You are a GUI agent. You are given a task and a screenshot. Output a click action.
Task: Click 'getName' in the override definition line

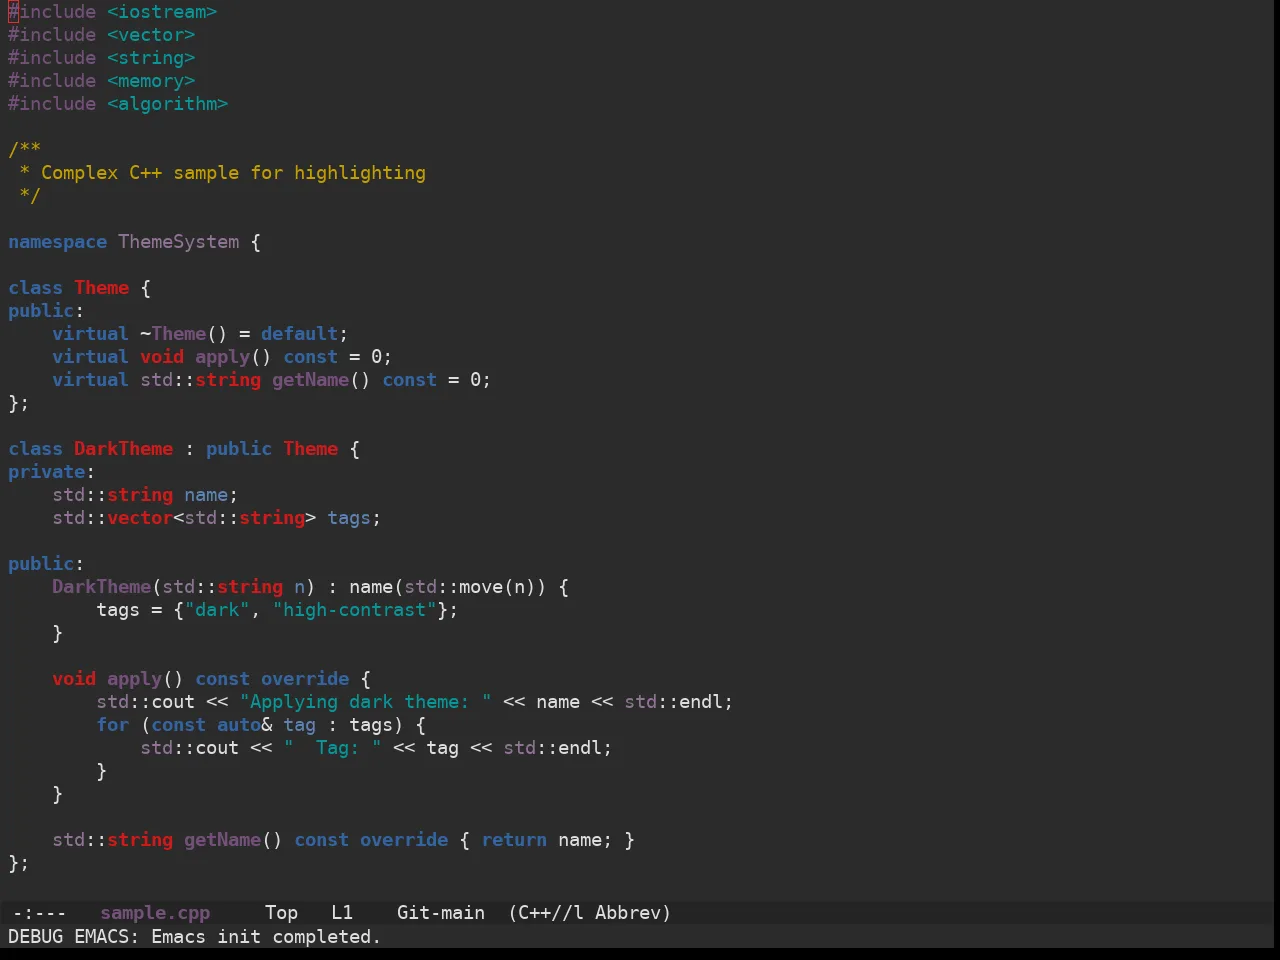click(x=222, y=840)
